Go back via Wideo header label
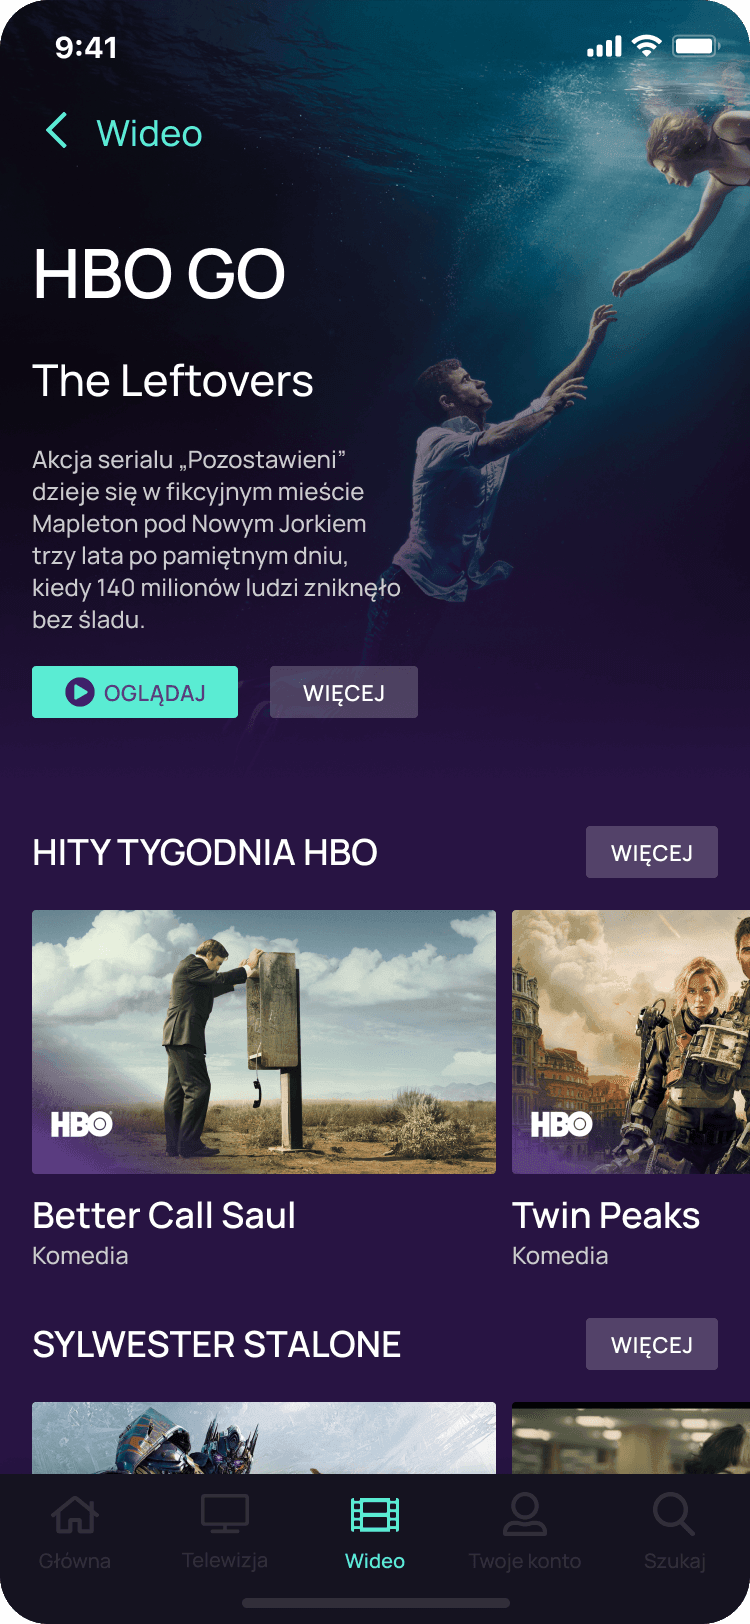 pos(149,133)
